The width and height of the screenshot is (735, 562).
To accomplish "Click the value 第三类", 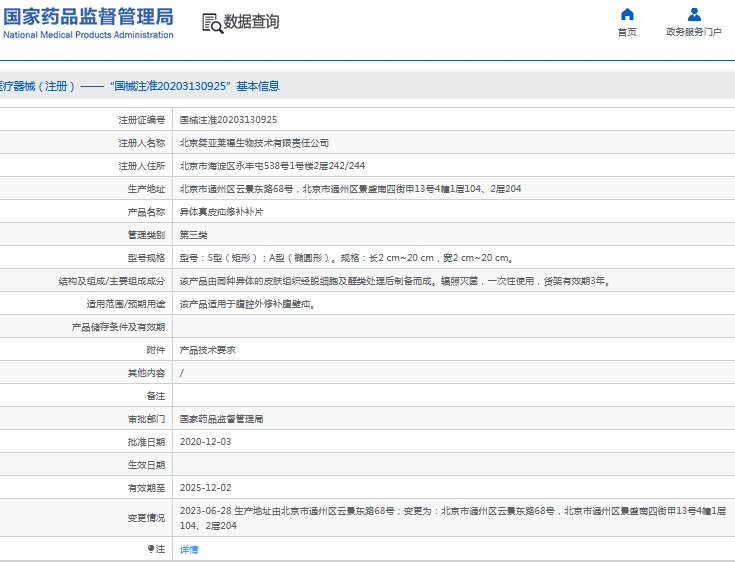I will tap(194, 235).
